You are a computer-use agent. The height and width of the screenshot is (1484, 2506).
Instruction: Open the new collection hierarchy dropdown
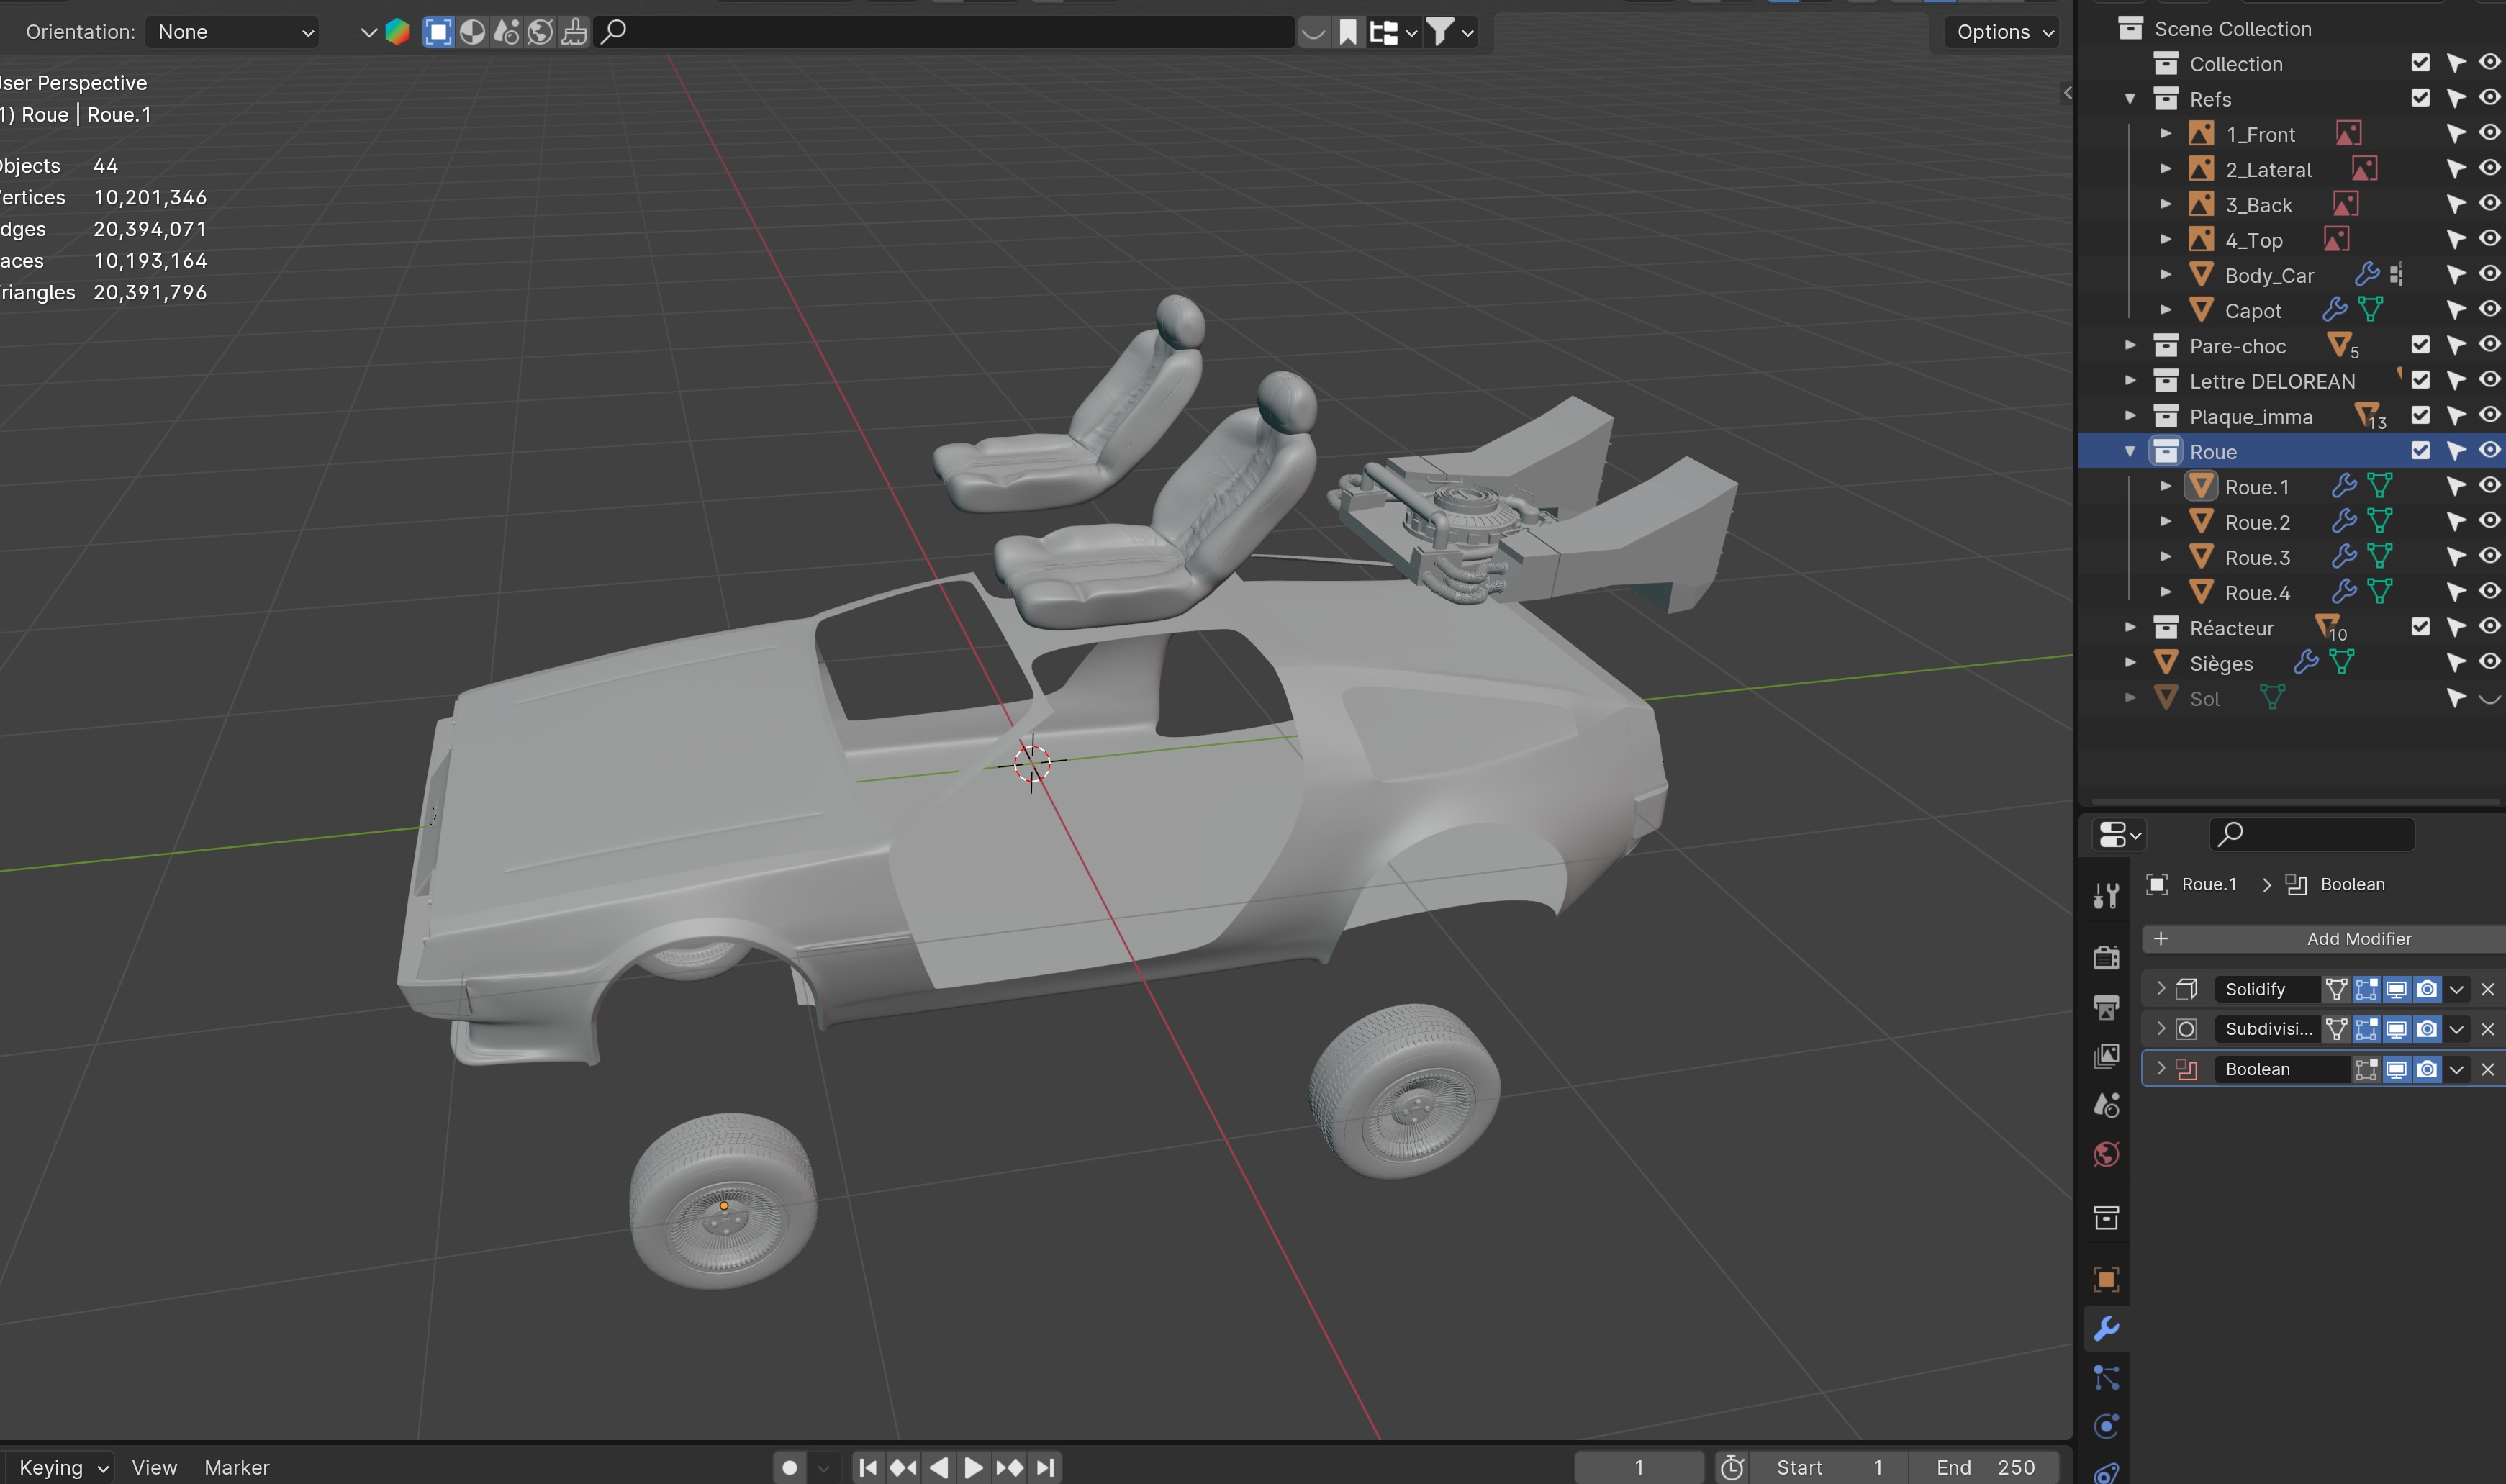coord(1393,32)
